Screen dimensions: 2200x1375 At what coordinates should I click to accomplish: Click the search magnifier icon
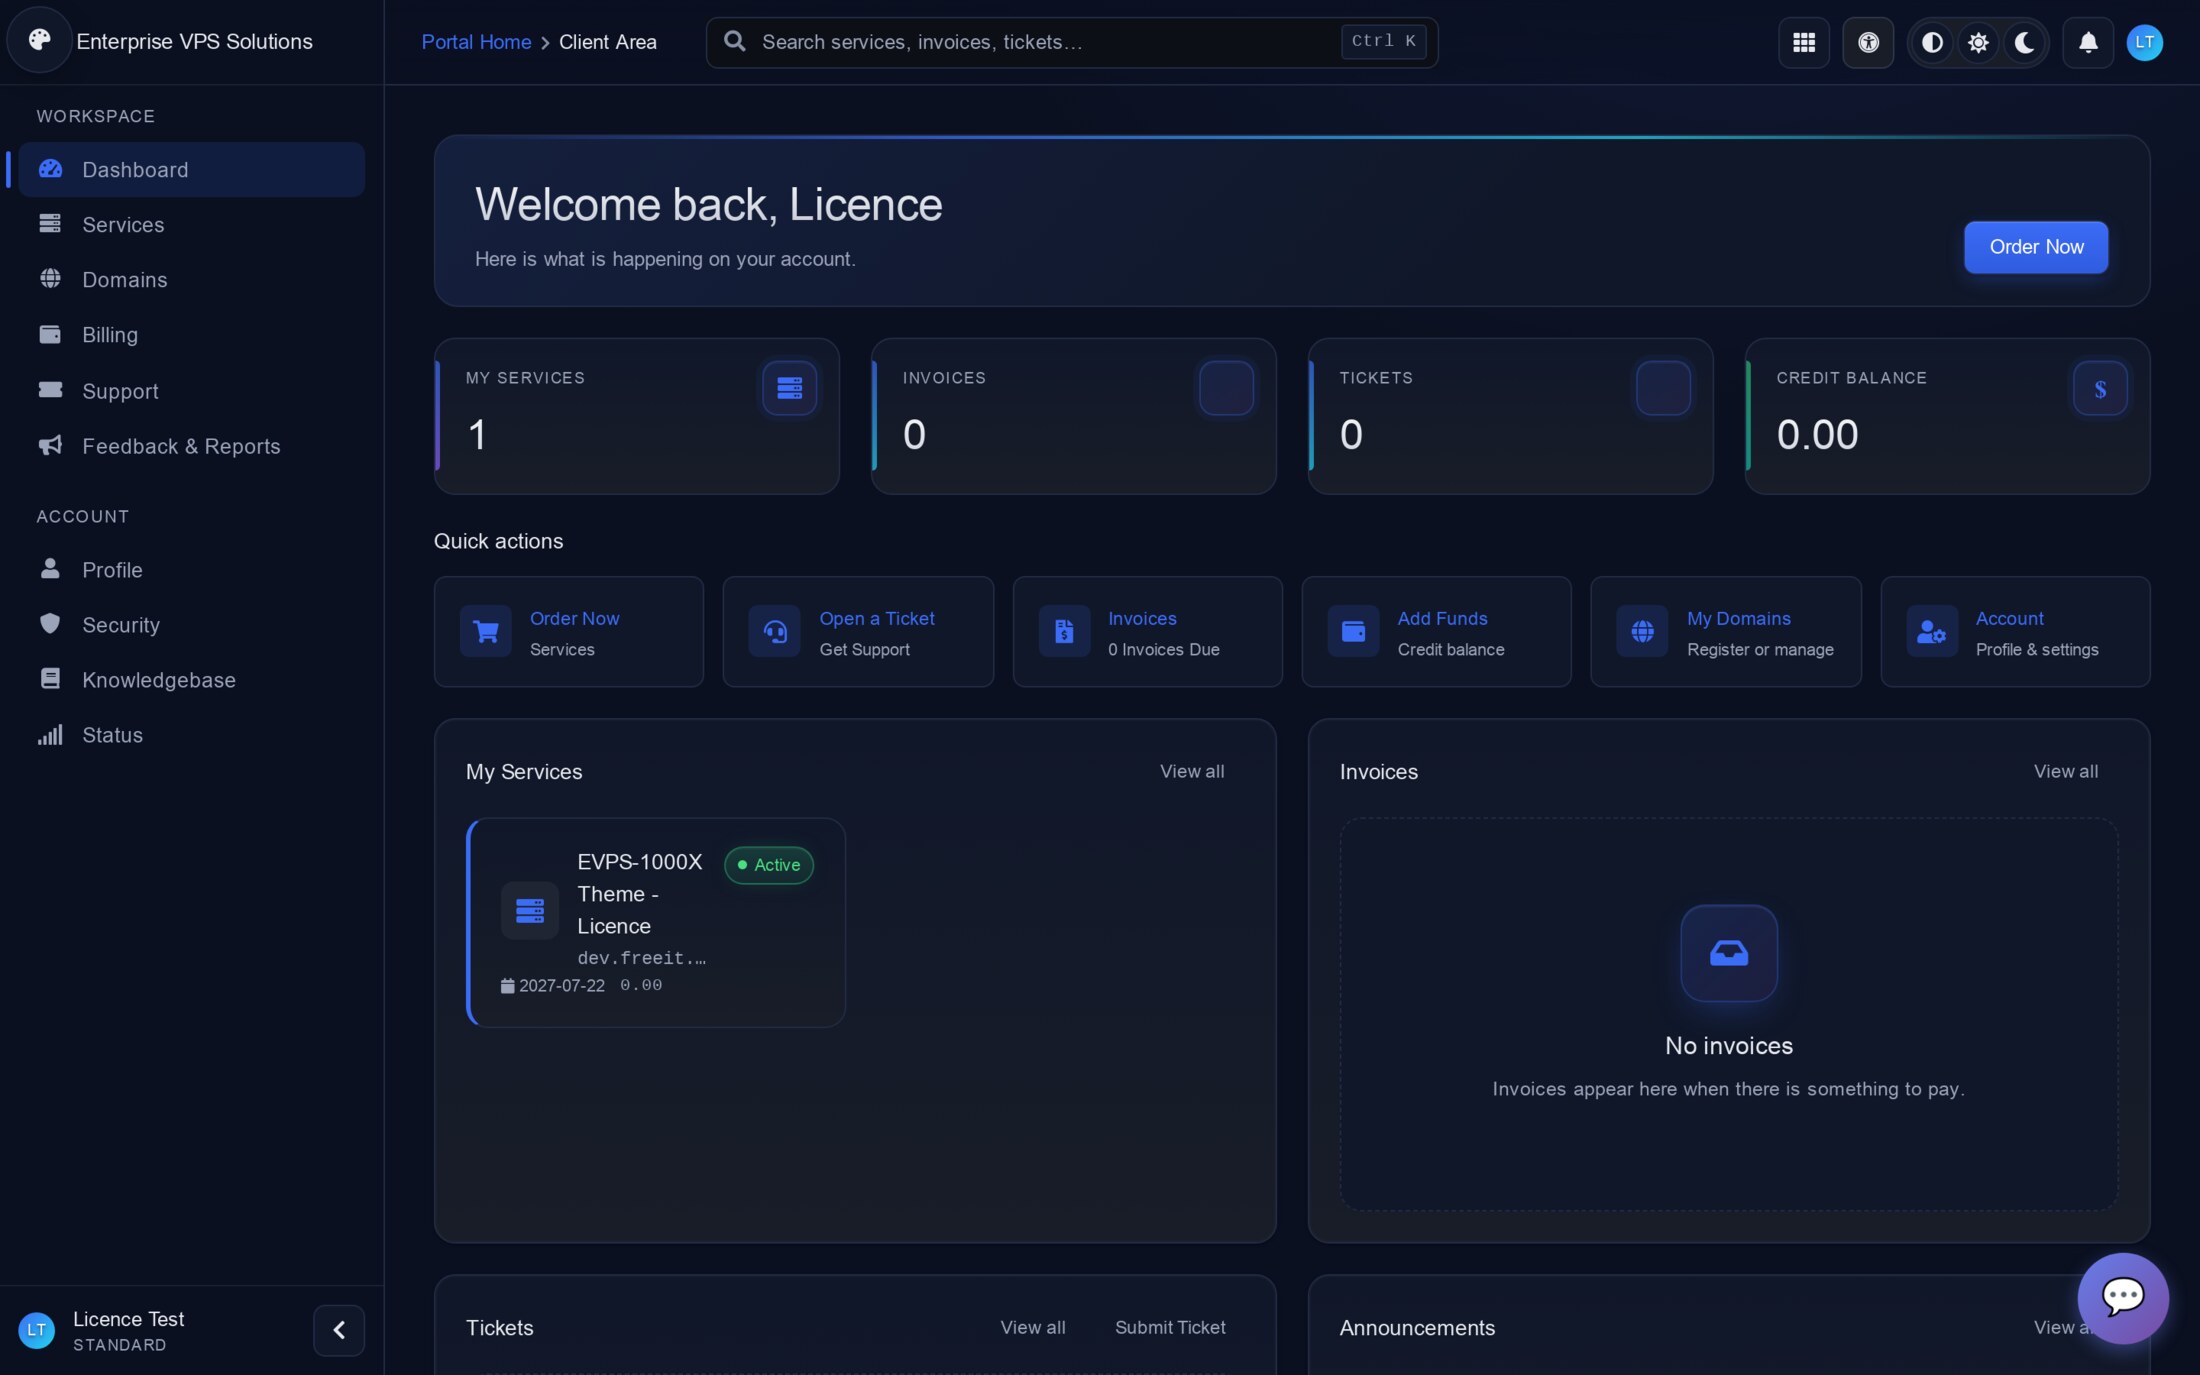pyautogui.click(x=735, y=41)
